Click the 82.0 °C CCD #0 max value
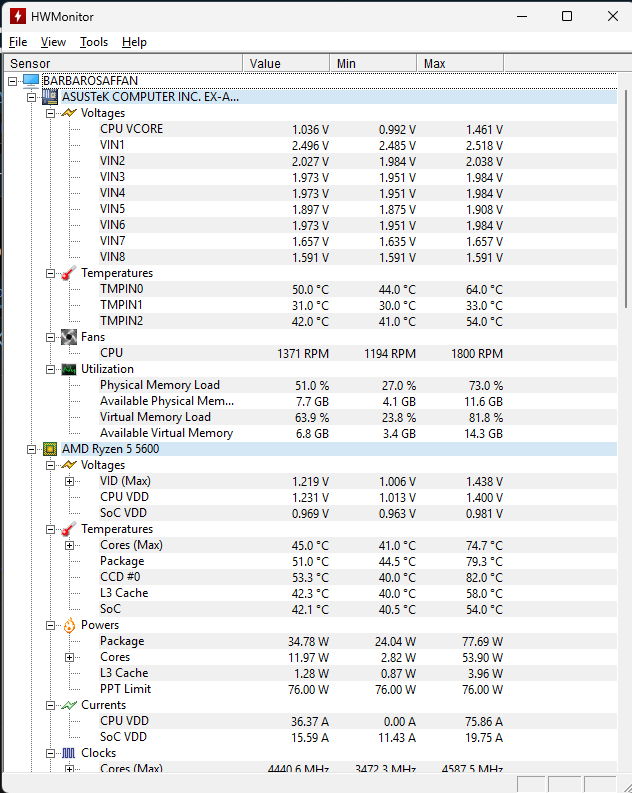Viewport: 632px width, 793px height. point(484,578)
